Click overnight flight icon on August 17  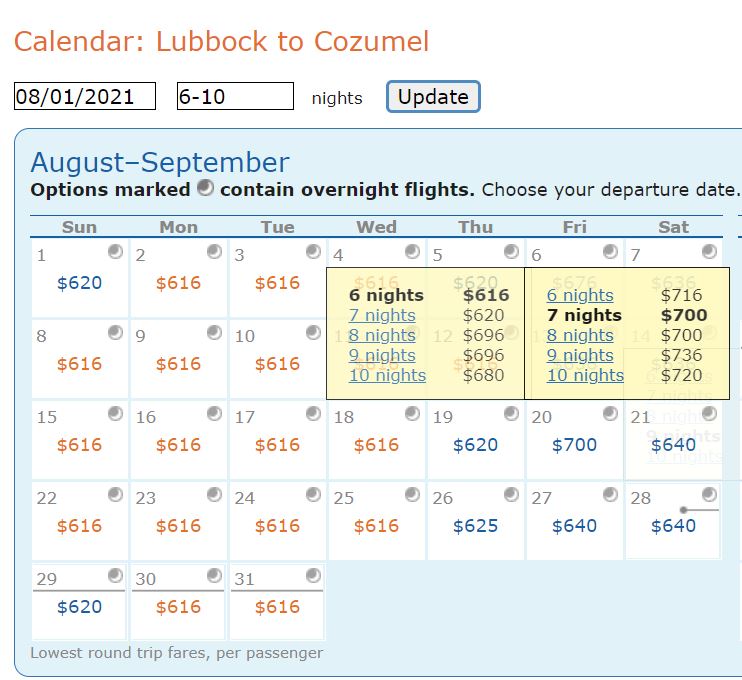[x=313, y=413]
